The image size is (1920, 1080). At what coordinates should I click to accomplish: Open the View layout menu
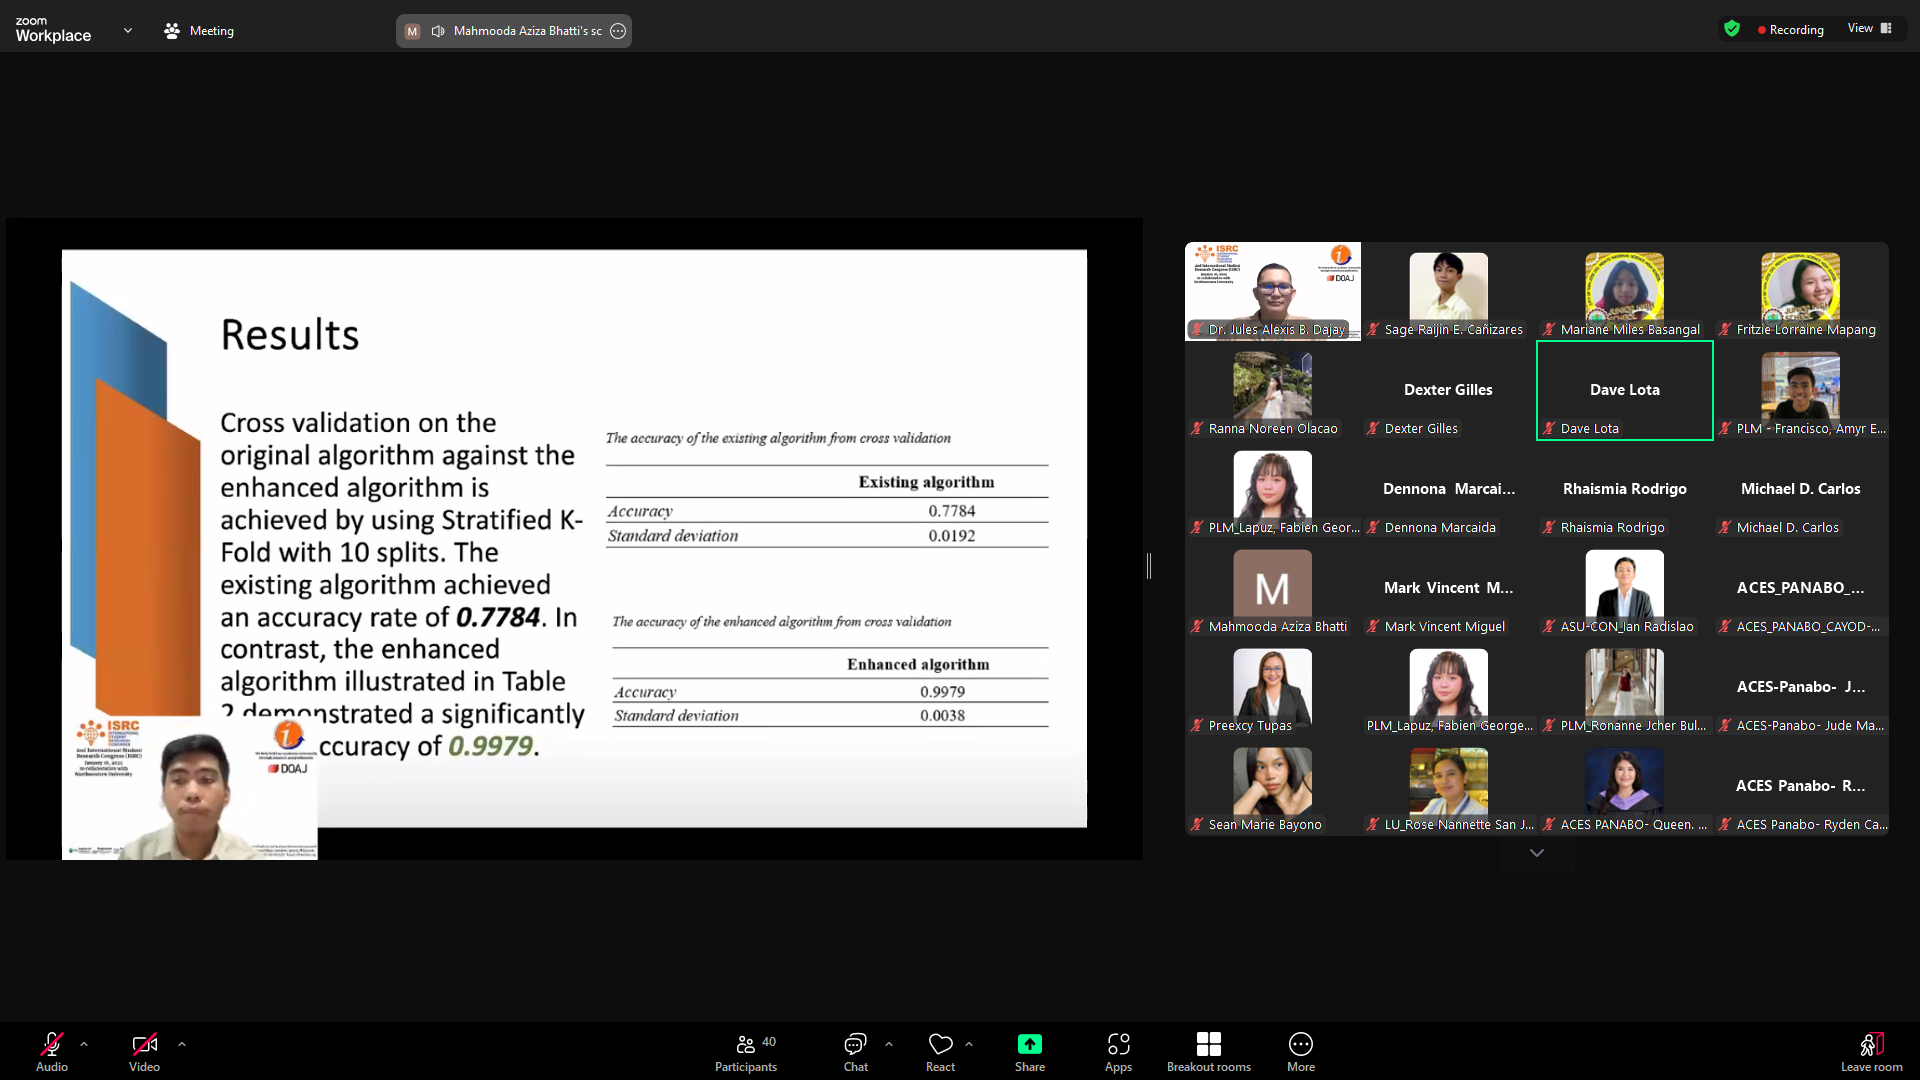[x=1869, y=29]
